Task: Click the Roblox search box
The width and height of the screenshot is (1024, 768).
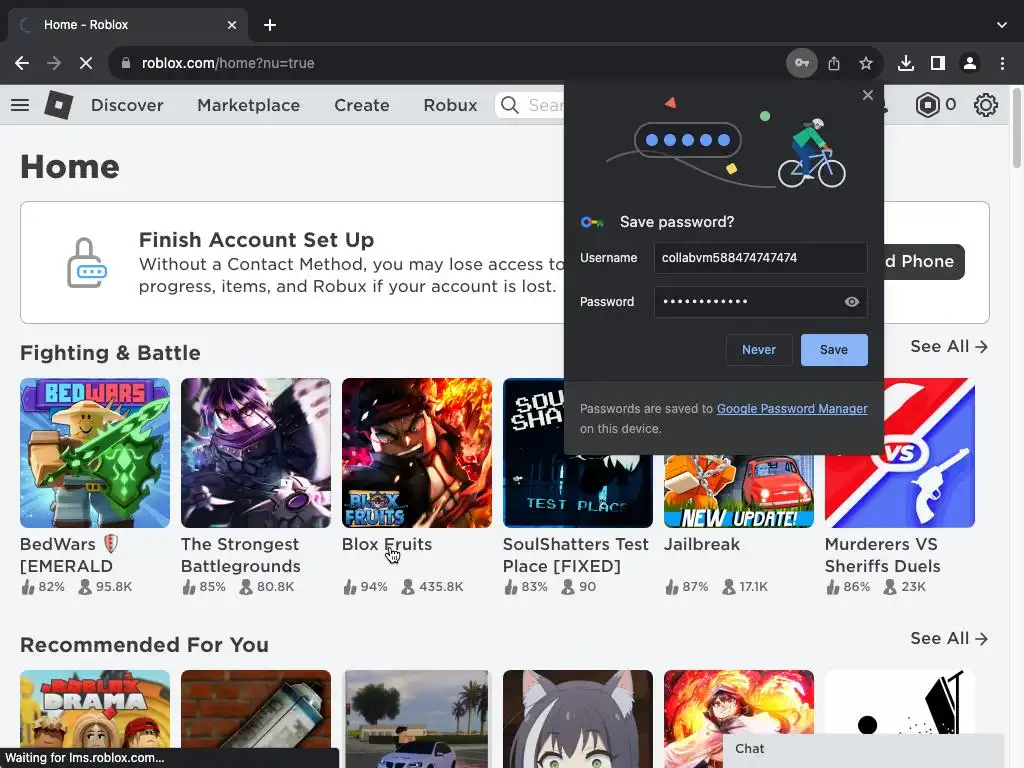Action: (530, 105)
